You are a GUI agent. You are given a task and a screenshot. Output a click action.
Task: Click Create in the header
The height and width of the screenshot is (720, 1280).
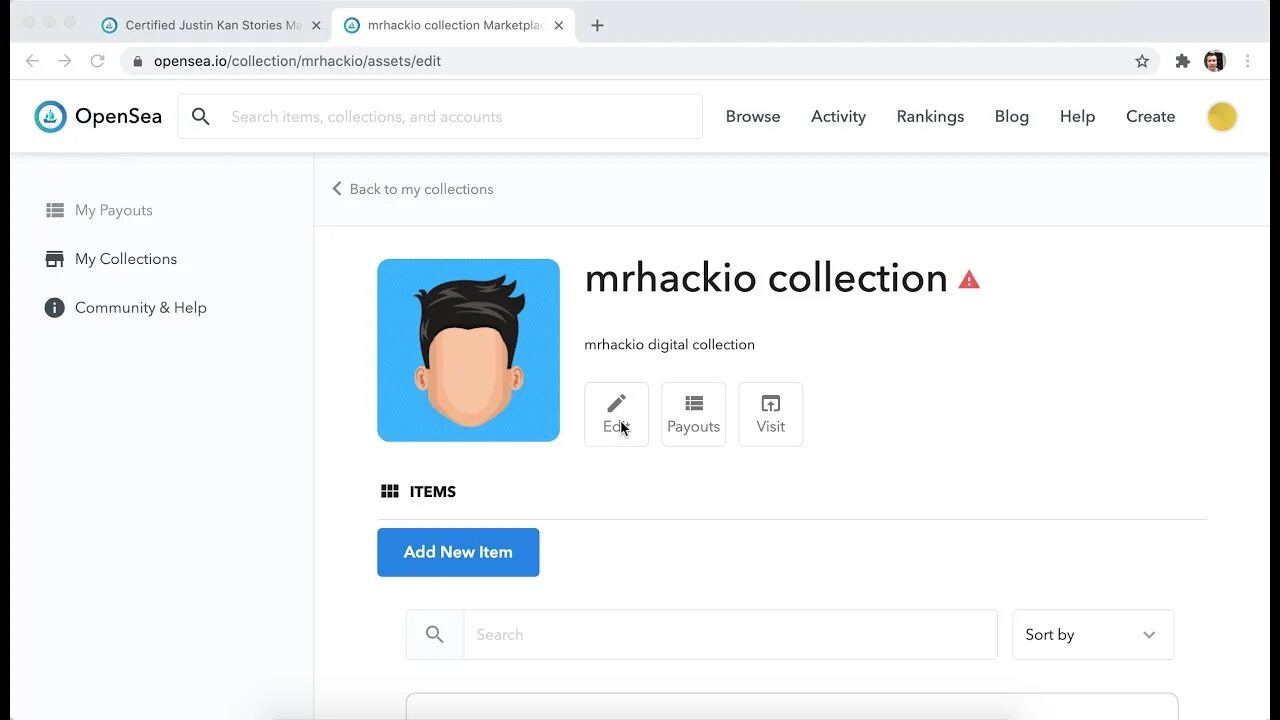pyautogui.click(x=1150, y=117)
